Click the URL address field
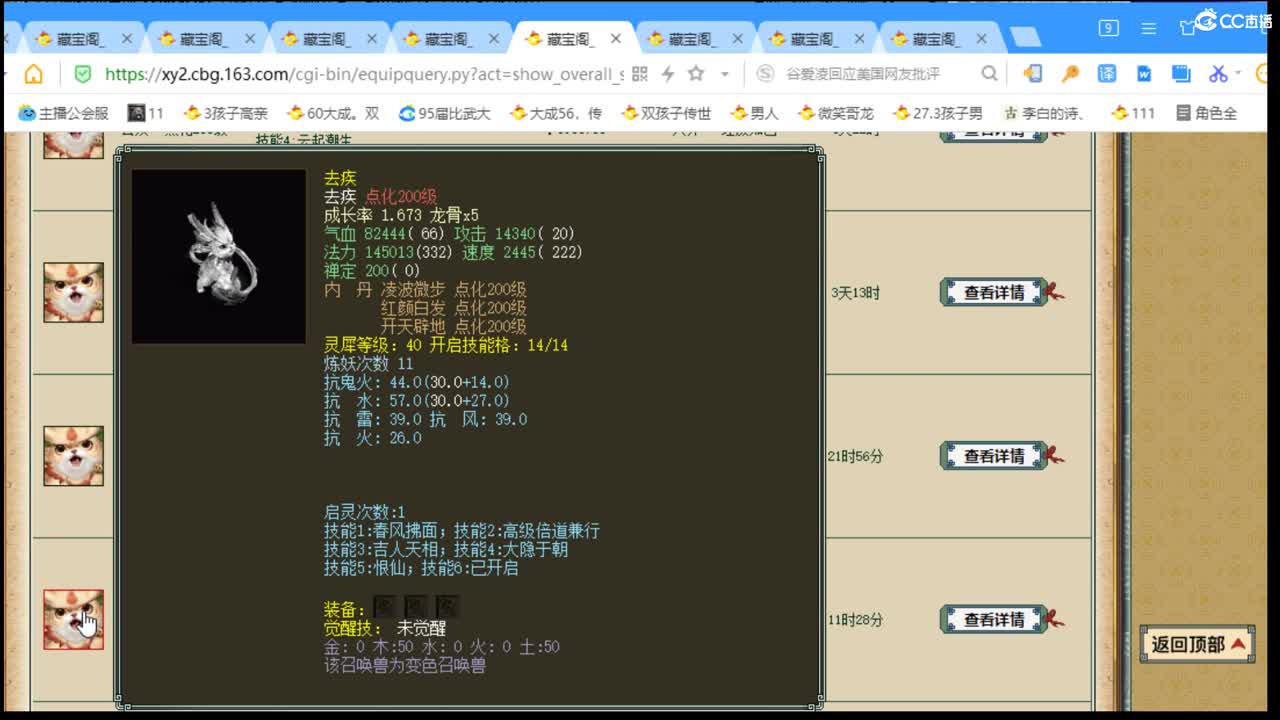1280x720 pixels. click(x=364, y=74)
